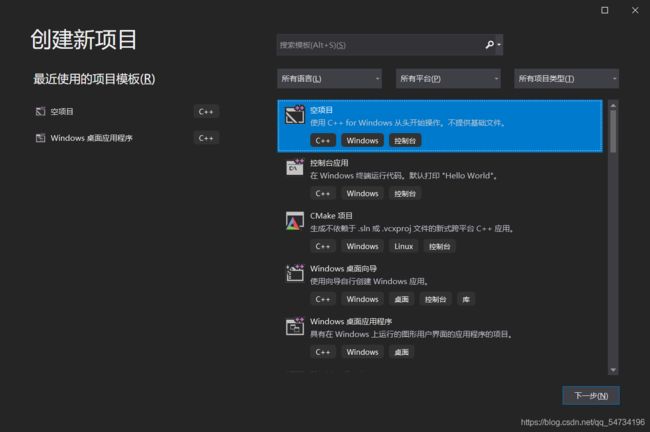
Task: Open the 所有语言 language filter dropdown
Action: point(330,78)
